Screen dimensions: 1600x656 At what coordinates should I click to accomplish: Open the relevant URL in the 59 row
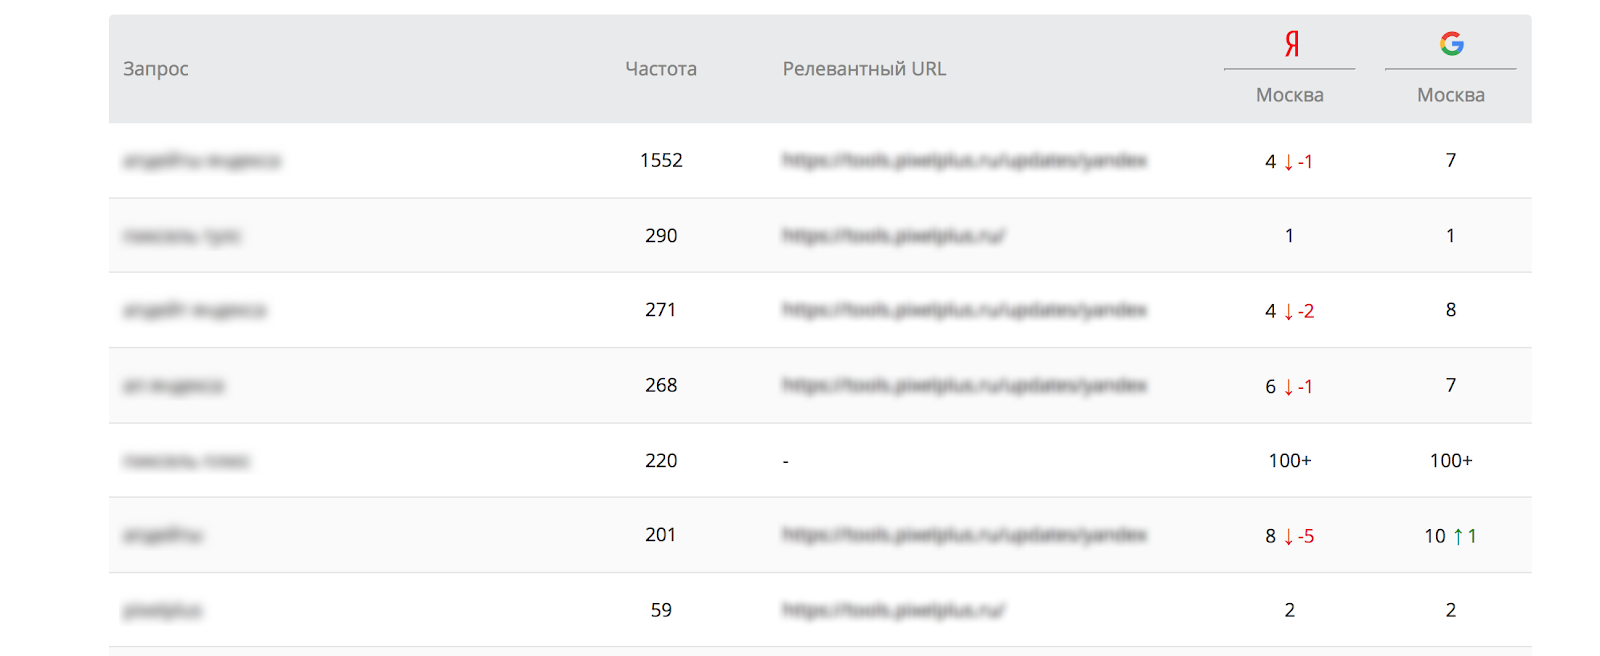point(893,610)
